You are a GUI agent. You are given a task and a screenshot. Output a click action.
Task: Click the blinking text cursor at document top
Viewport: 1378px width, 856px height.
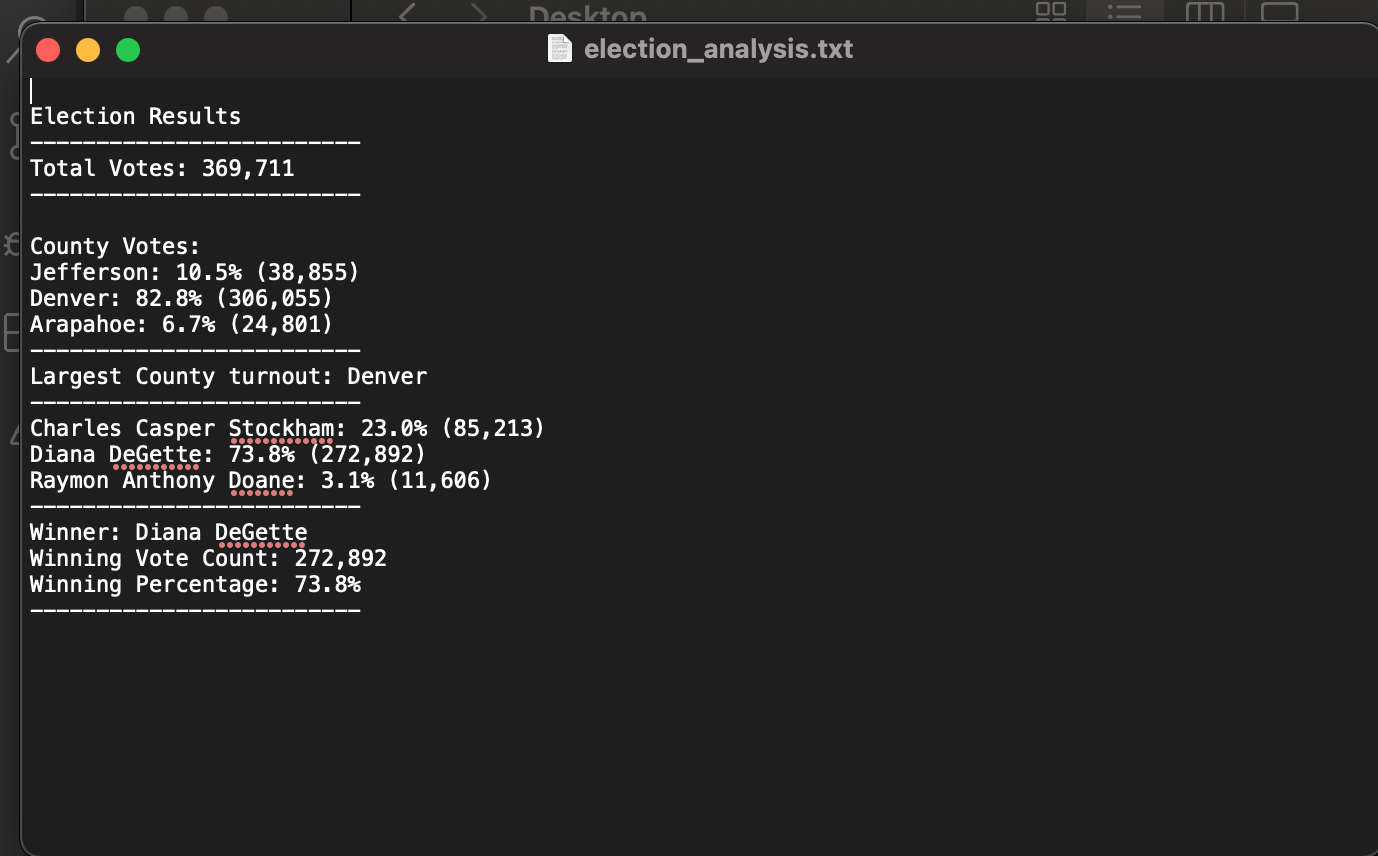(32, 89)
